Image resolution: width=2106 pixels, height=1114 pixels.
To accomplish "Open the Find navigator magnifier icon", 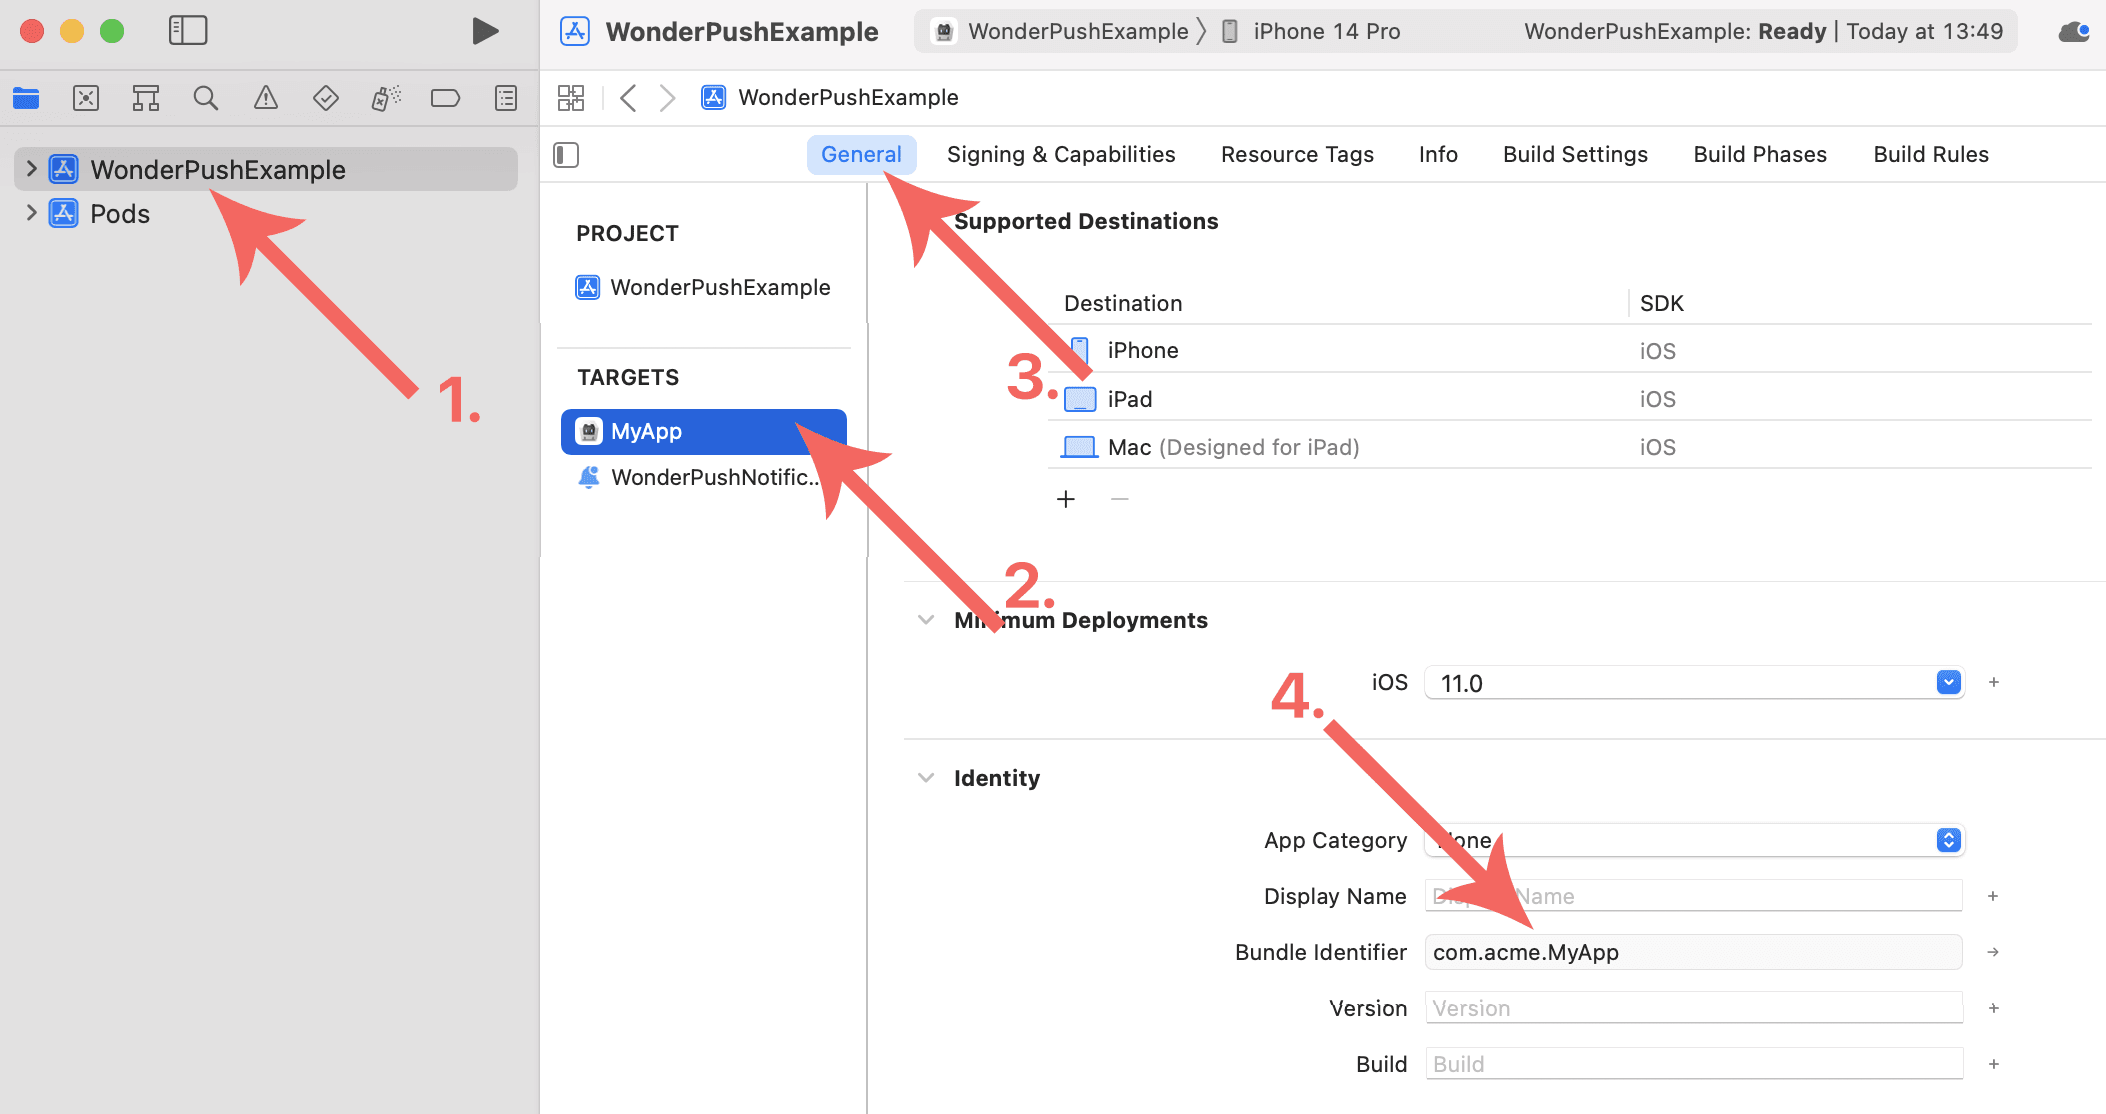I will pyautogui.click(x=206, y=98).
